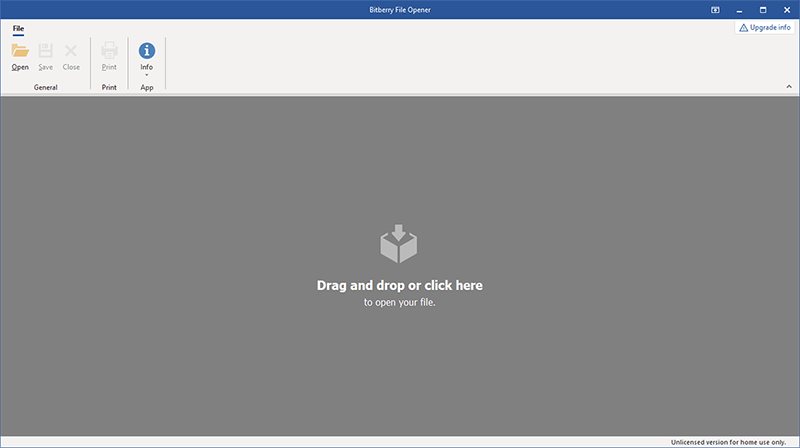
Task: Select the File ribbon tab
Action: pyautogui.click(x=18, y=29)
